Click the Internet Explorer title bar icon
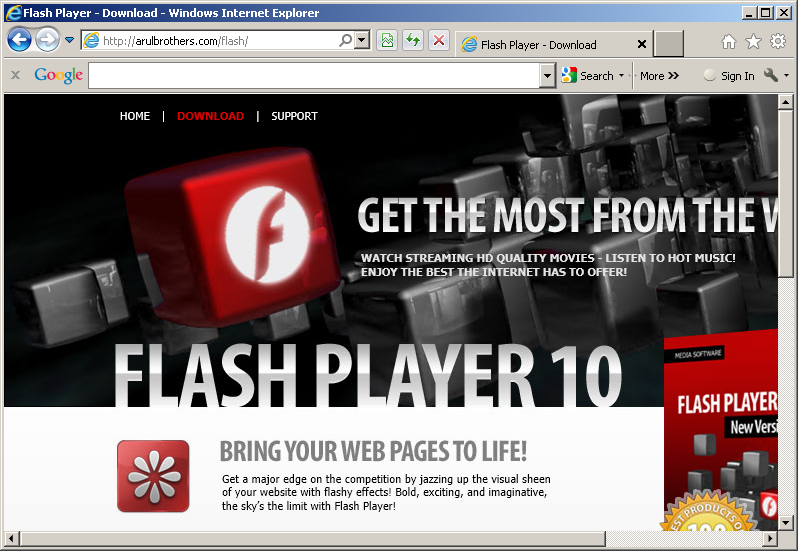 [x=13, y=12]
